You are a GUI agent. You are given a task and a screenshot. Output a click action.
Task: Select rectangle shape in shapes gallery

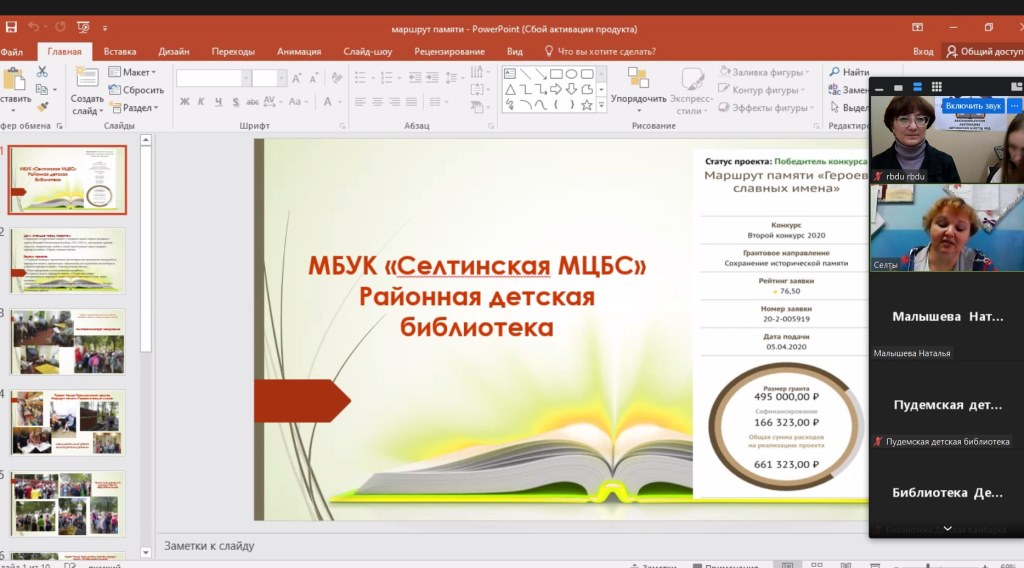click(556, 74)
